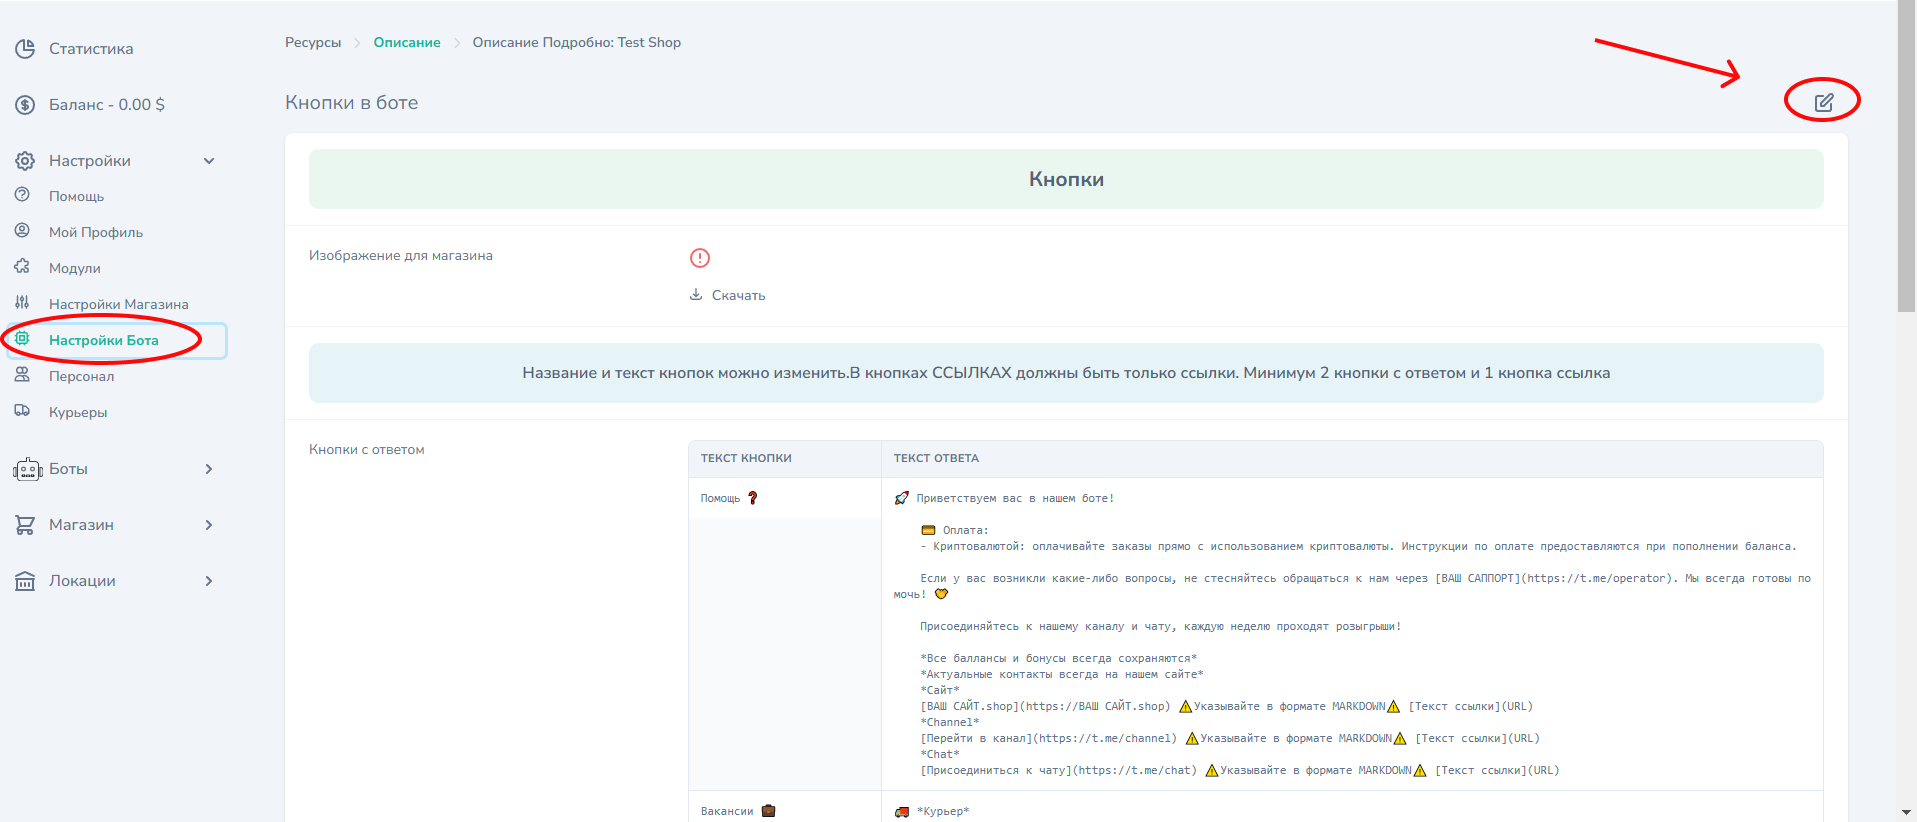This screenshot has width=1917, height=822.
Task: Click the Персонал people icon
Action: point(22,375)
